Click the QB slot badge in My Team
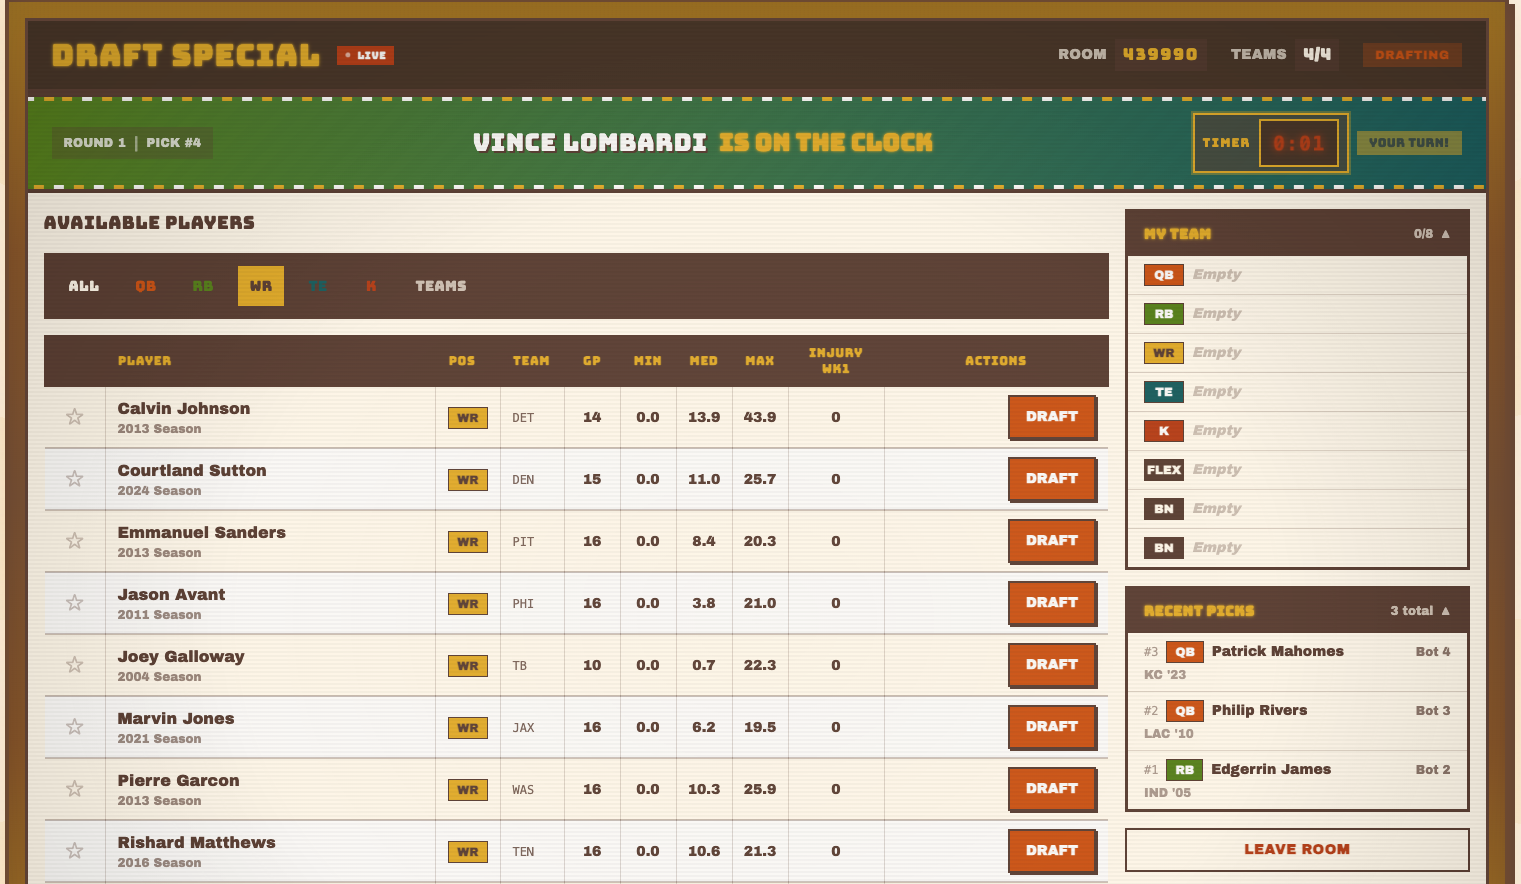Image resolution: width=1521 pixels, height=884 pixels. (x=1163, y=274)
